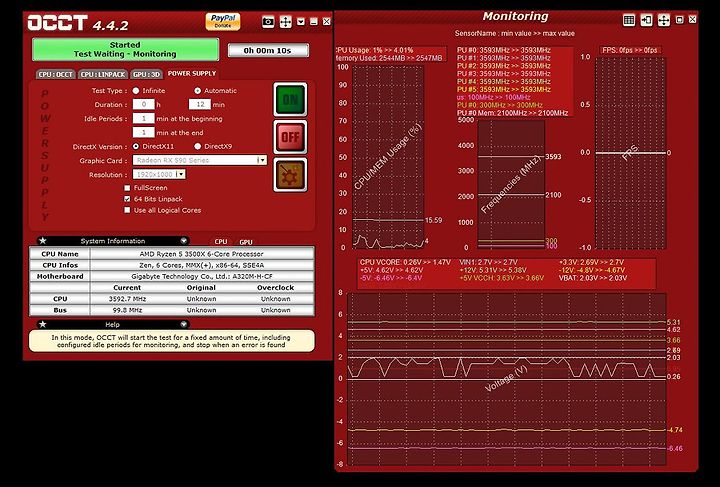Click the Voltage (V) graph

point(506,379)
